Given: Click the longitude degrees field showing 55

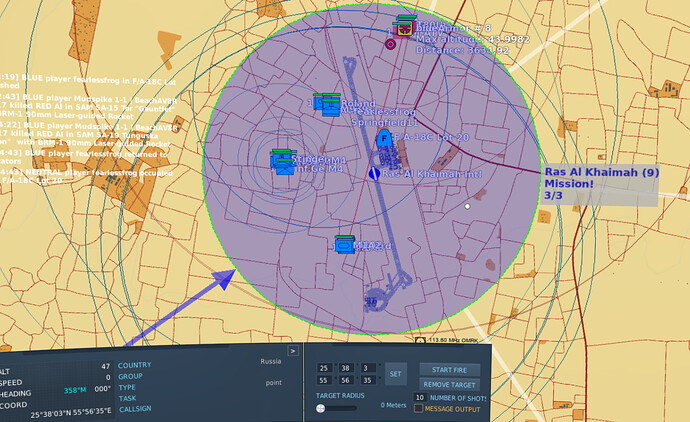Looking at the screenshot, I should coord(324,381).
